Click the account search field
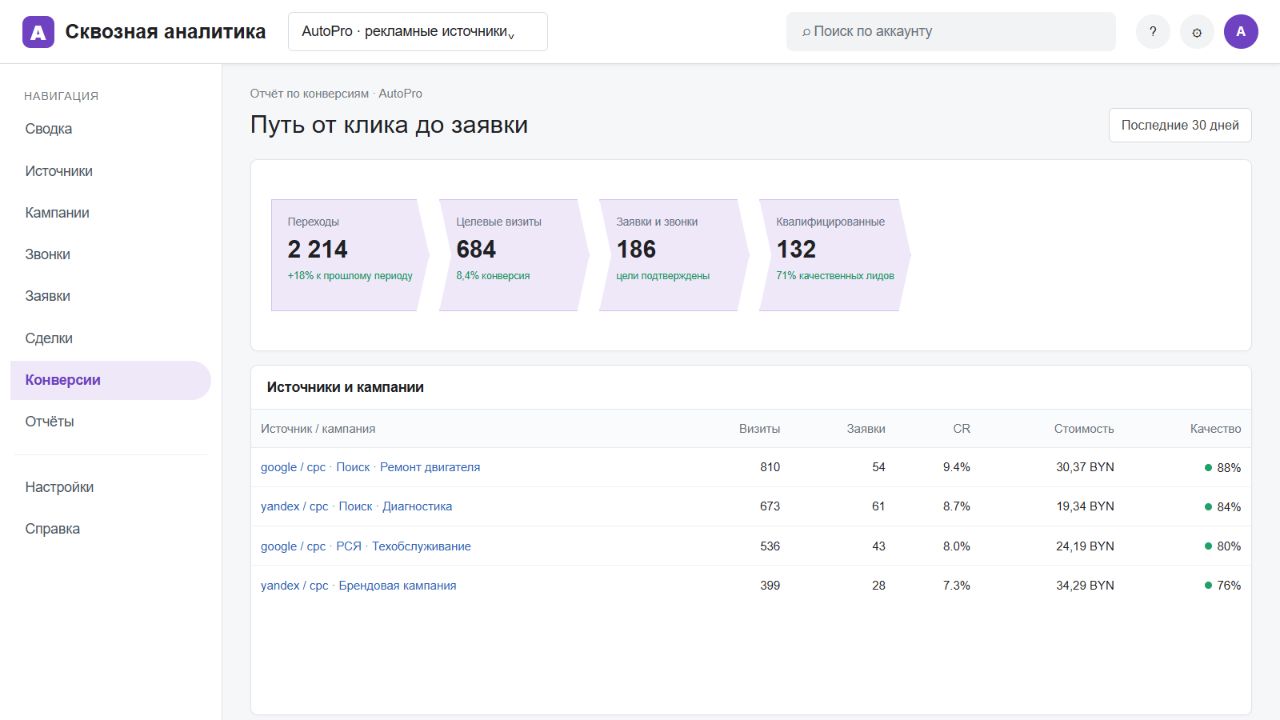Screen dimensions: 1280x720 click(951, 31)
